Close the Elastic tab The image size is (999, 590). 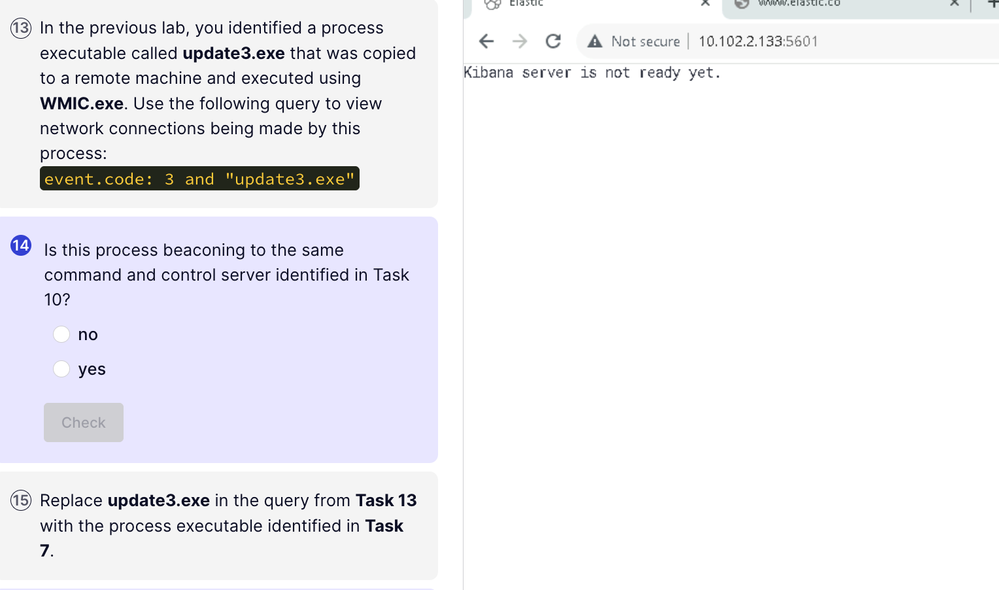pyautogui.click(x=705, y=3)
